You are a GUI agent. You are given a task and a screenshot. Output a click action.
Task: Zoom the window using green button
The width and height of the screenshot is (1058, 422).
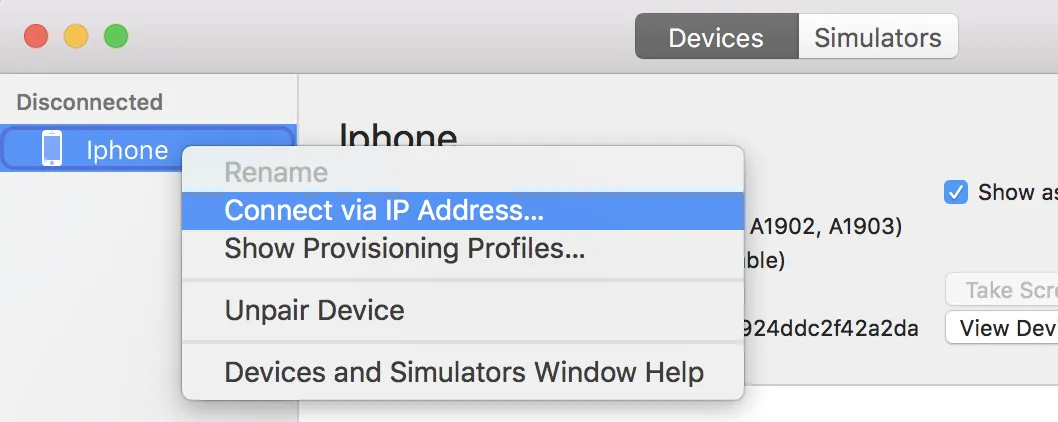(116, 37)
